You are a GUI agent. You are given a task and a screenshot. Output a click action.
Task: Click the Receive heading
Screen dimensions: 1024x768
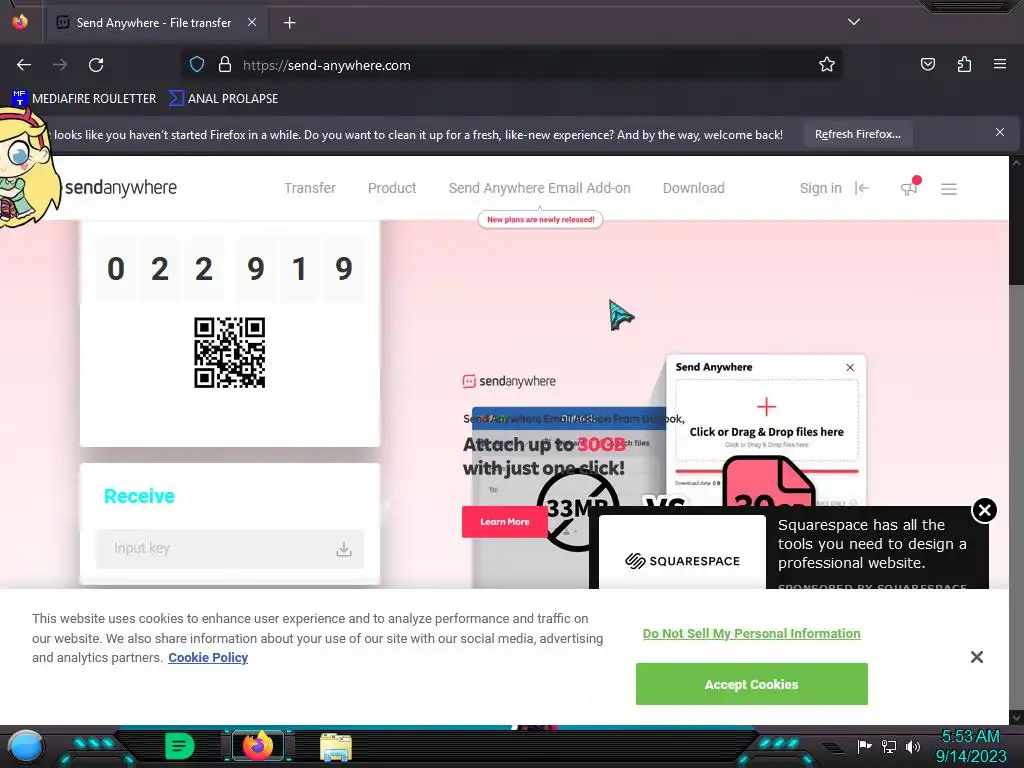point(139,496)
